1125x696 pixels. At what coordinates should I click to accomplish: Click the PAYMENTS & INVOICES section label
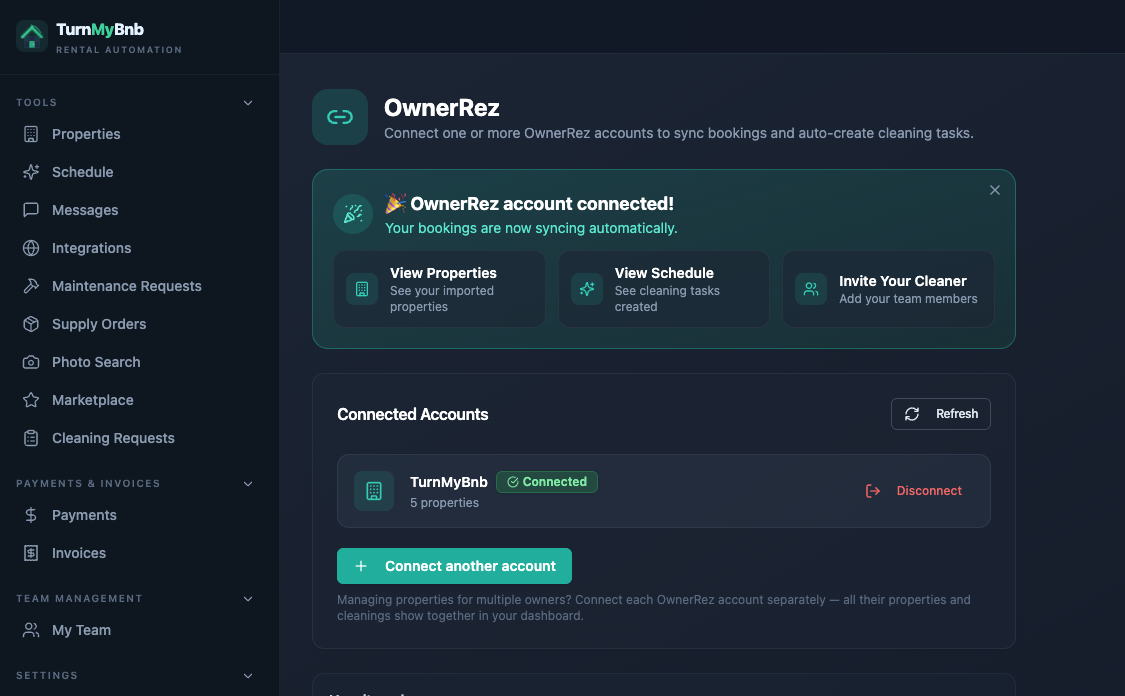88,484
